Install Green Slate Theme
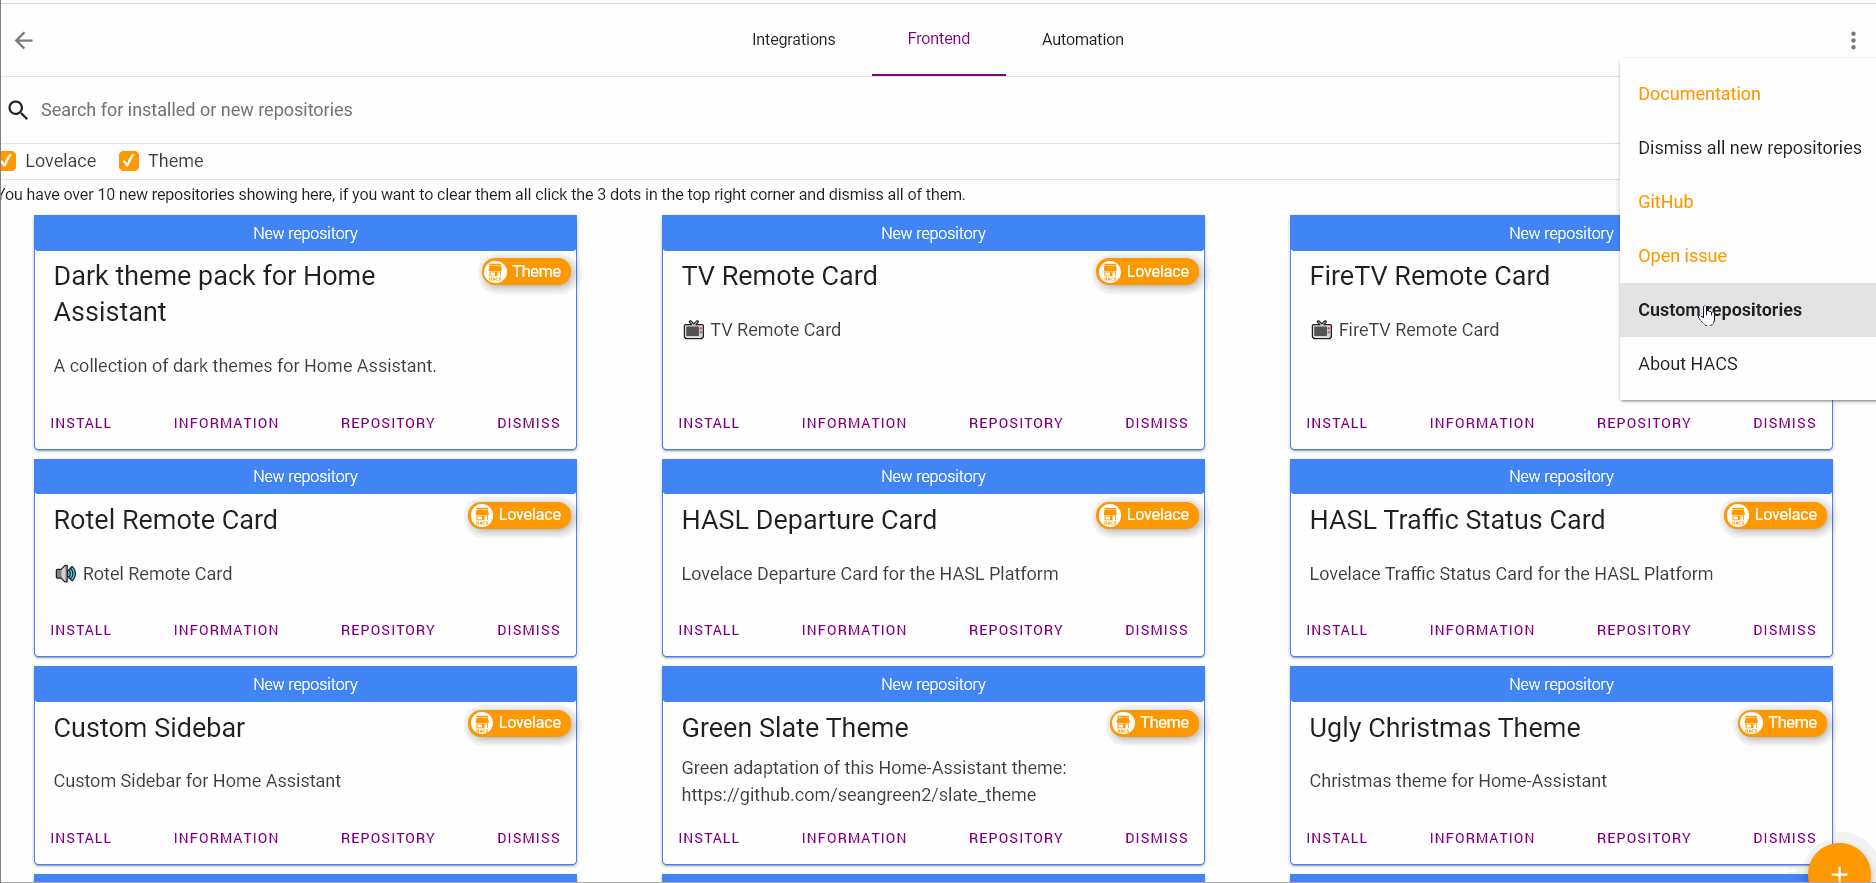Screen dimensions: 1876x883 [x=709, y=839]
